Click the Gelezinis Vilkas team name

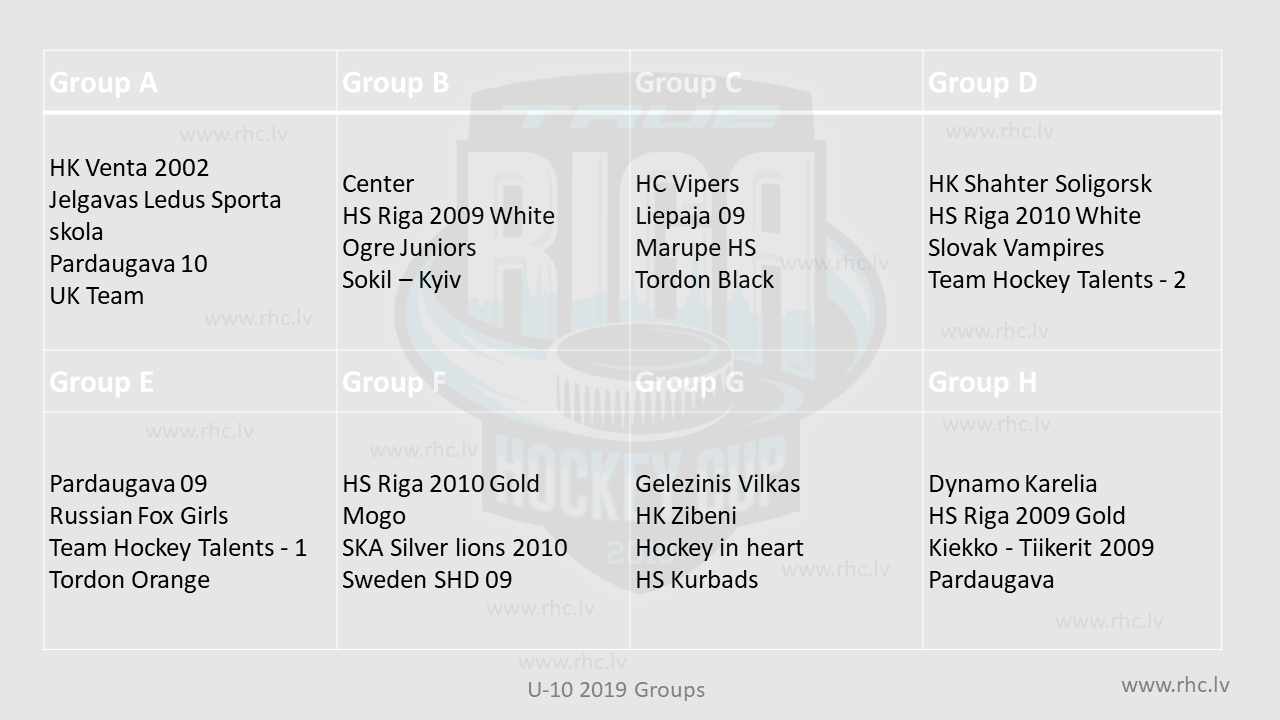click(717, 484)
